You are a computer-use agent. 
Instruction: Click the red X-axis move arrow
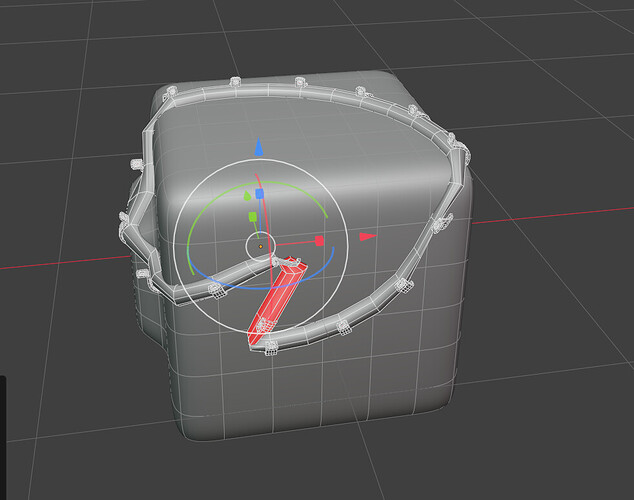point(368,236)
